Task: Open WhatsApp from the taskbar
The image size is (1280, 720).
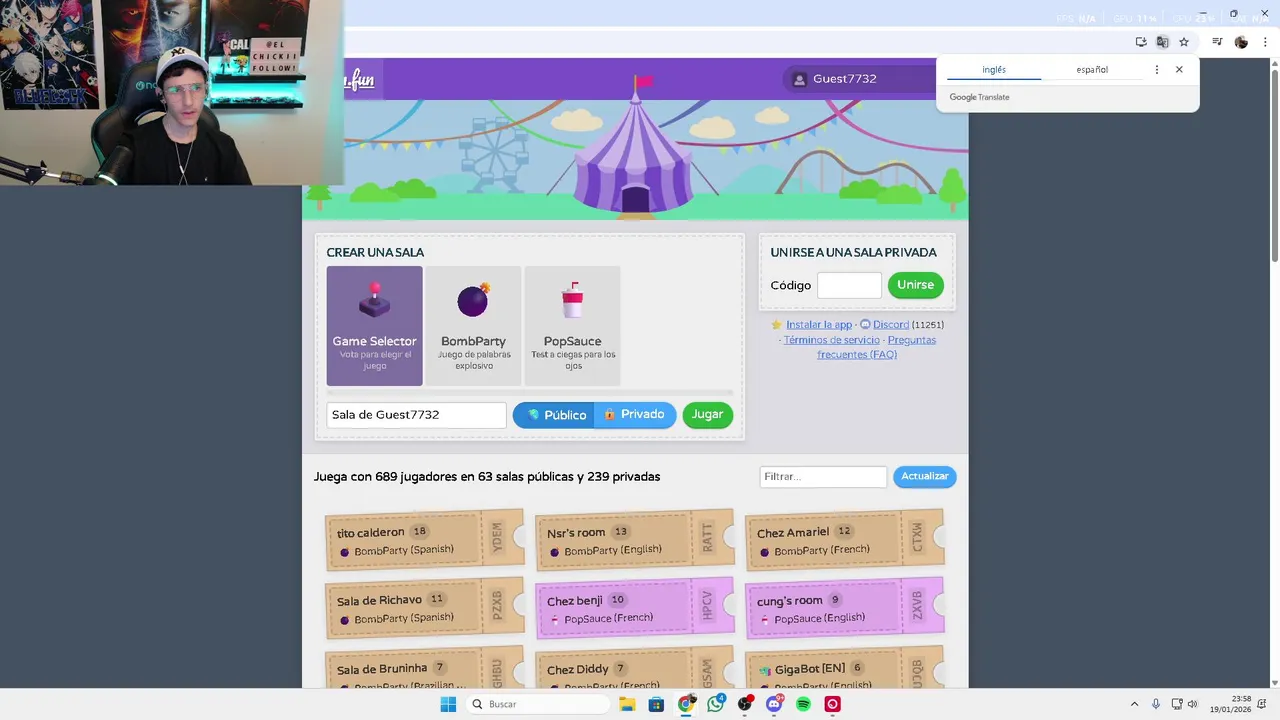Action: (x=715, y=704)
